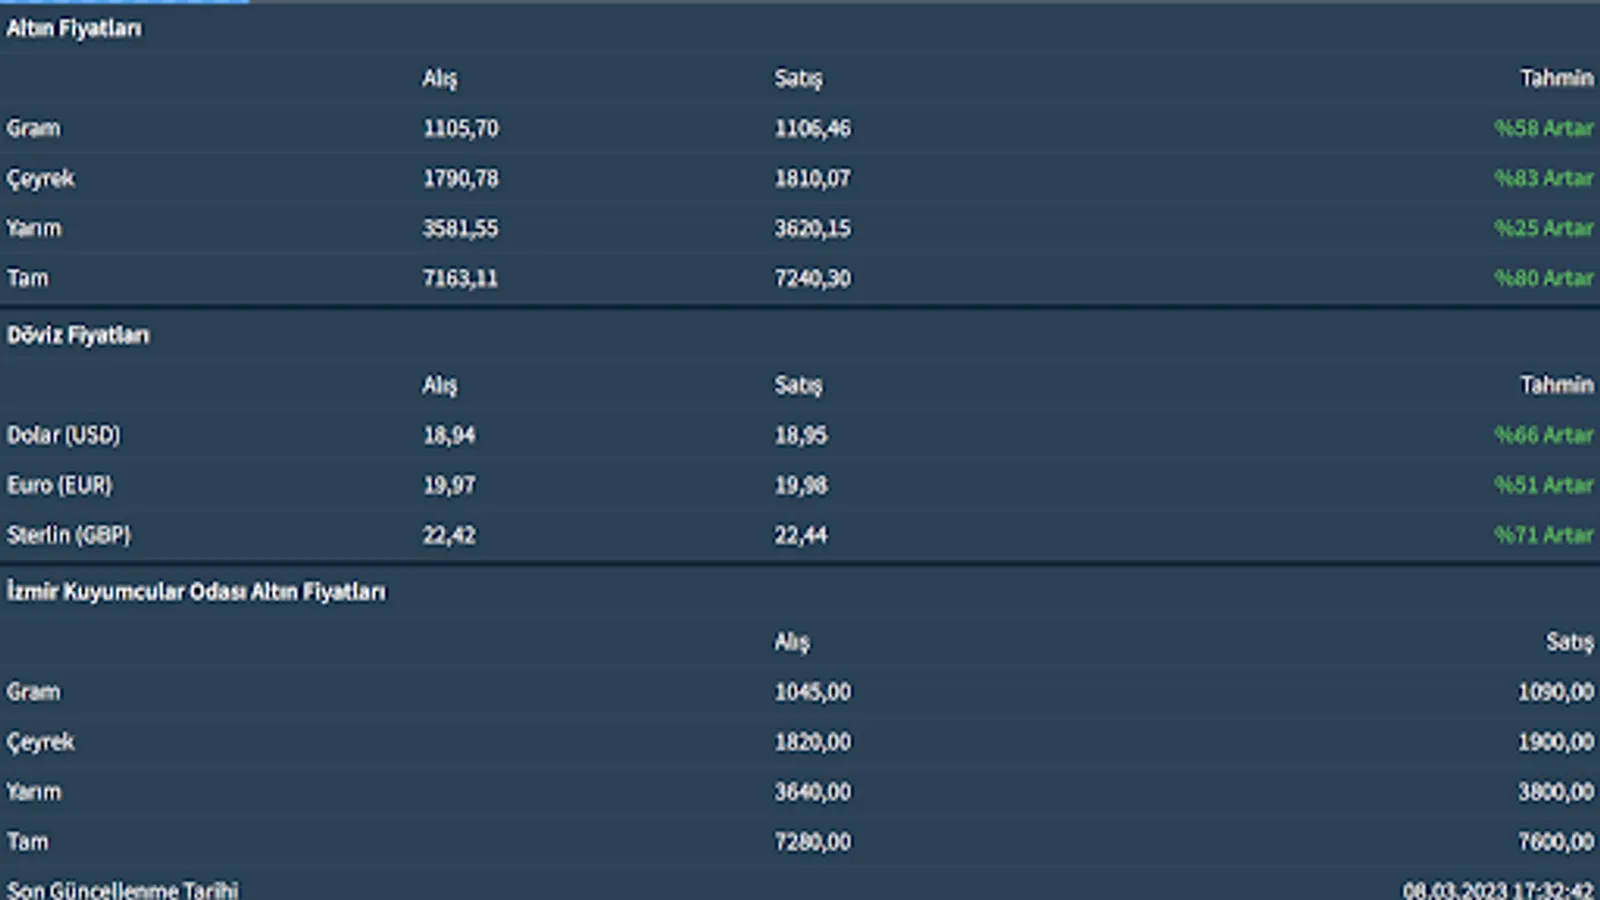This screenshot has width=1600, height=900.
Task: Select the %25 Artar Yarım forecast
Action: pos(1543,228)
